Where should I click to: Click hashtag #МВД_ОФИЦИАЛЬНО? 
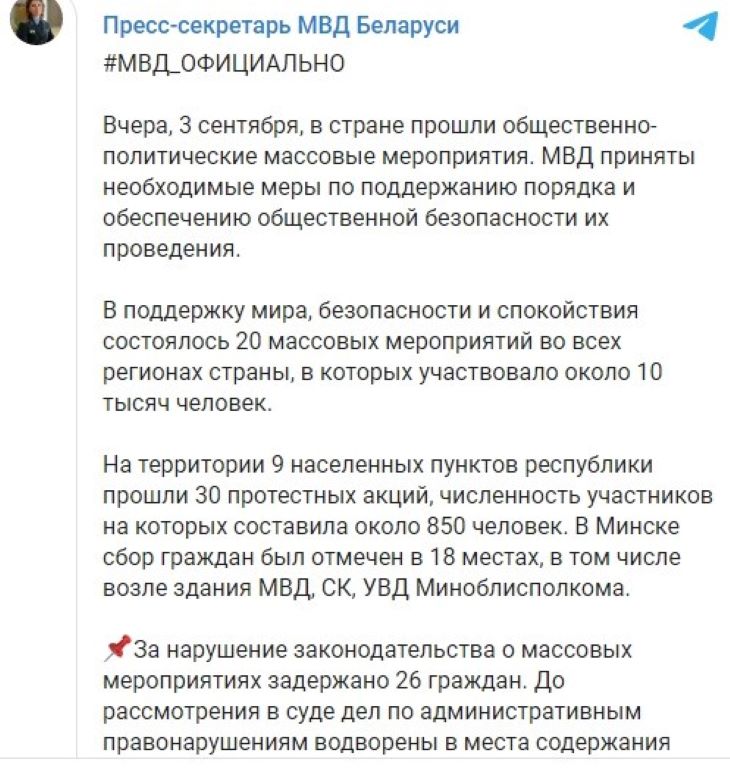[x=223, y=63]
